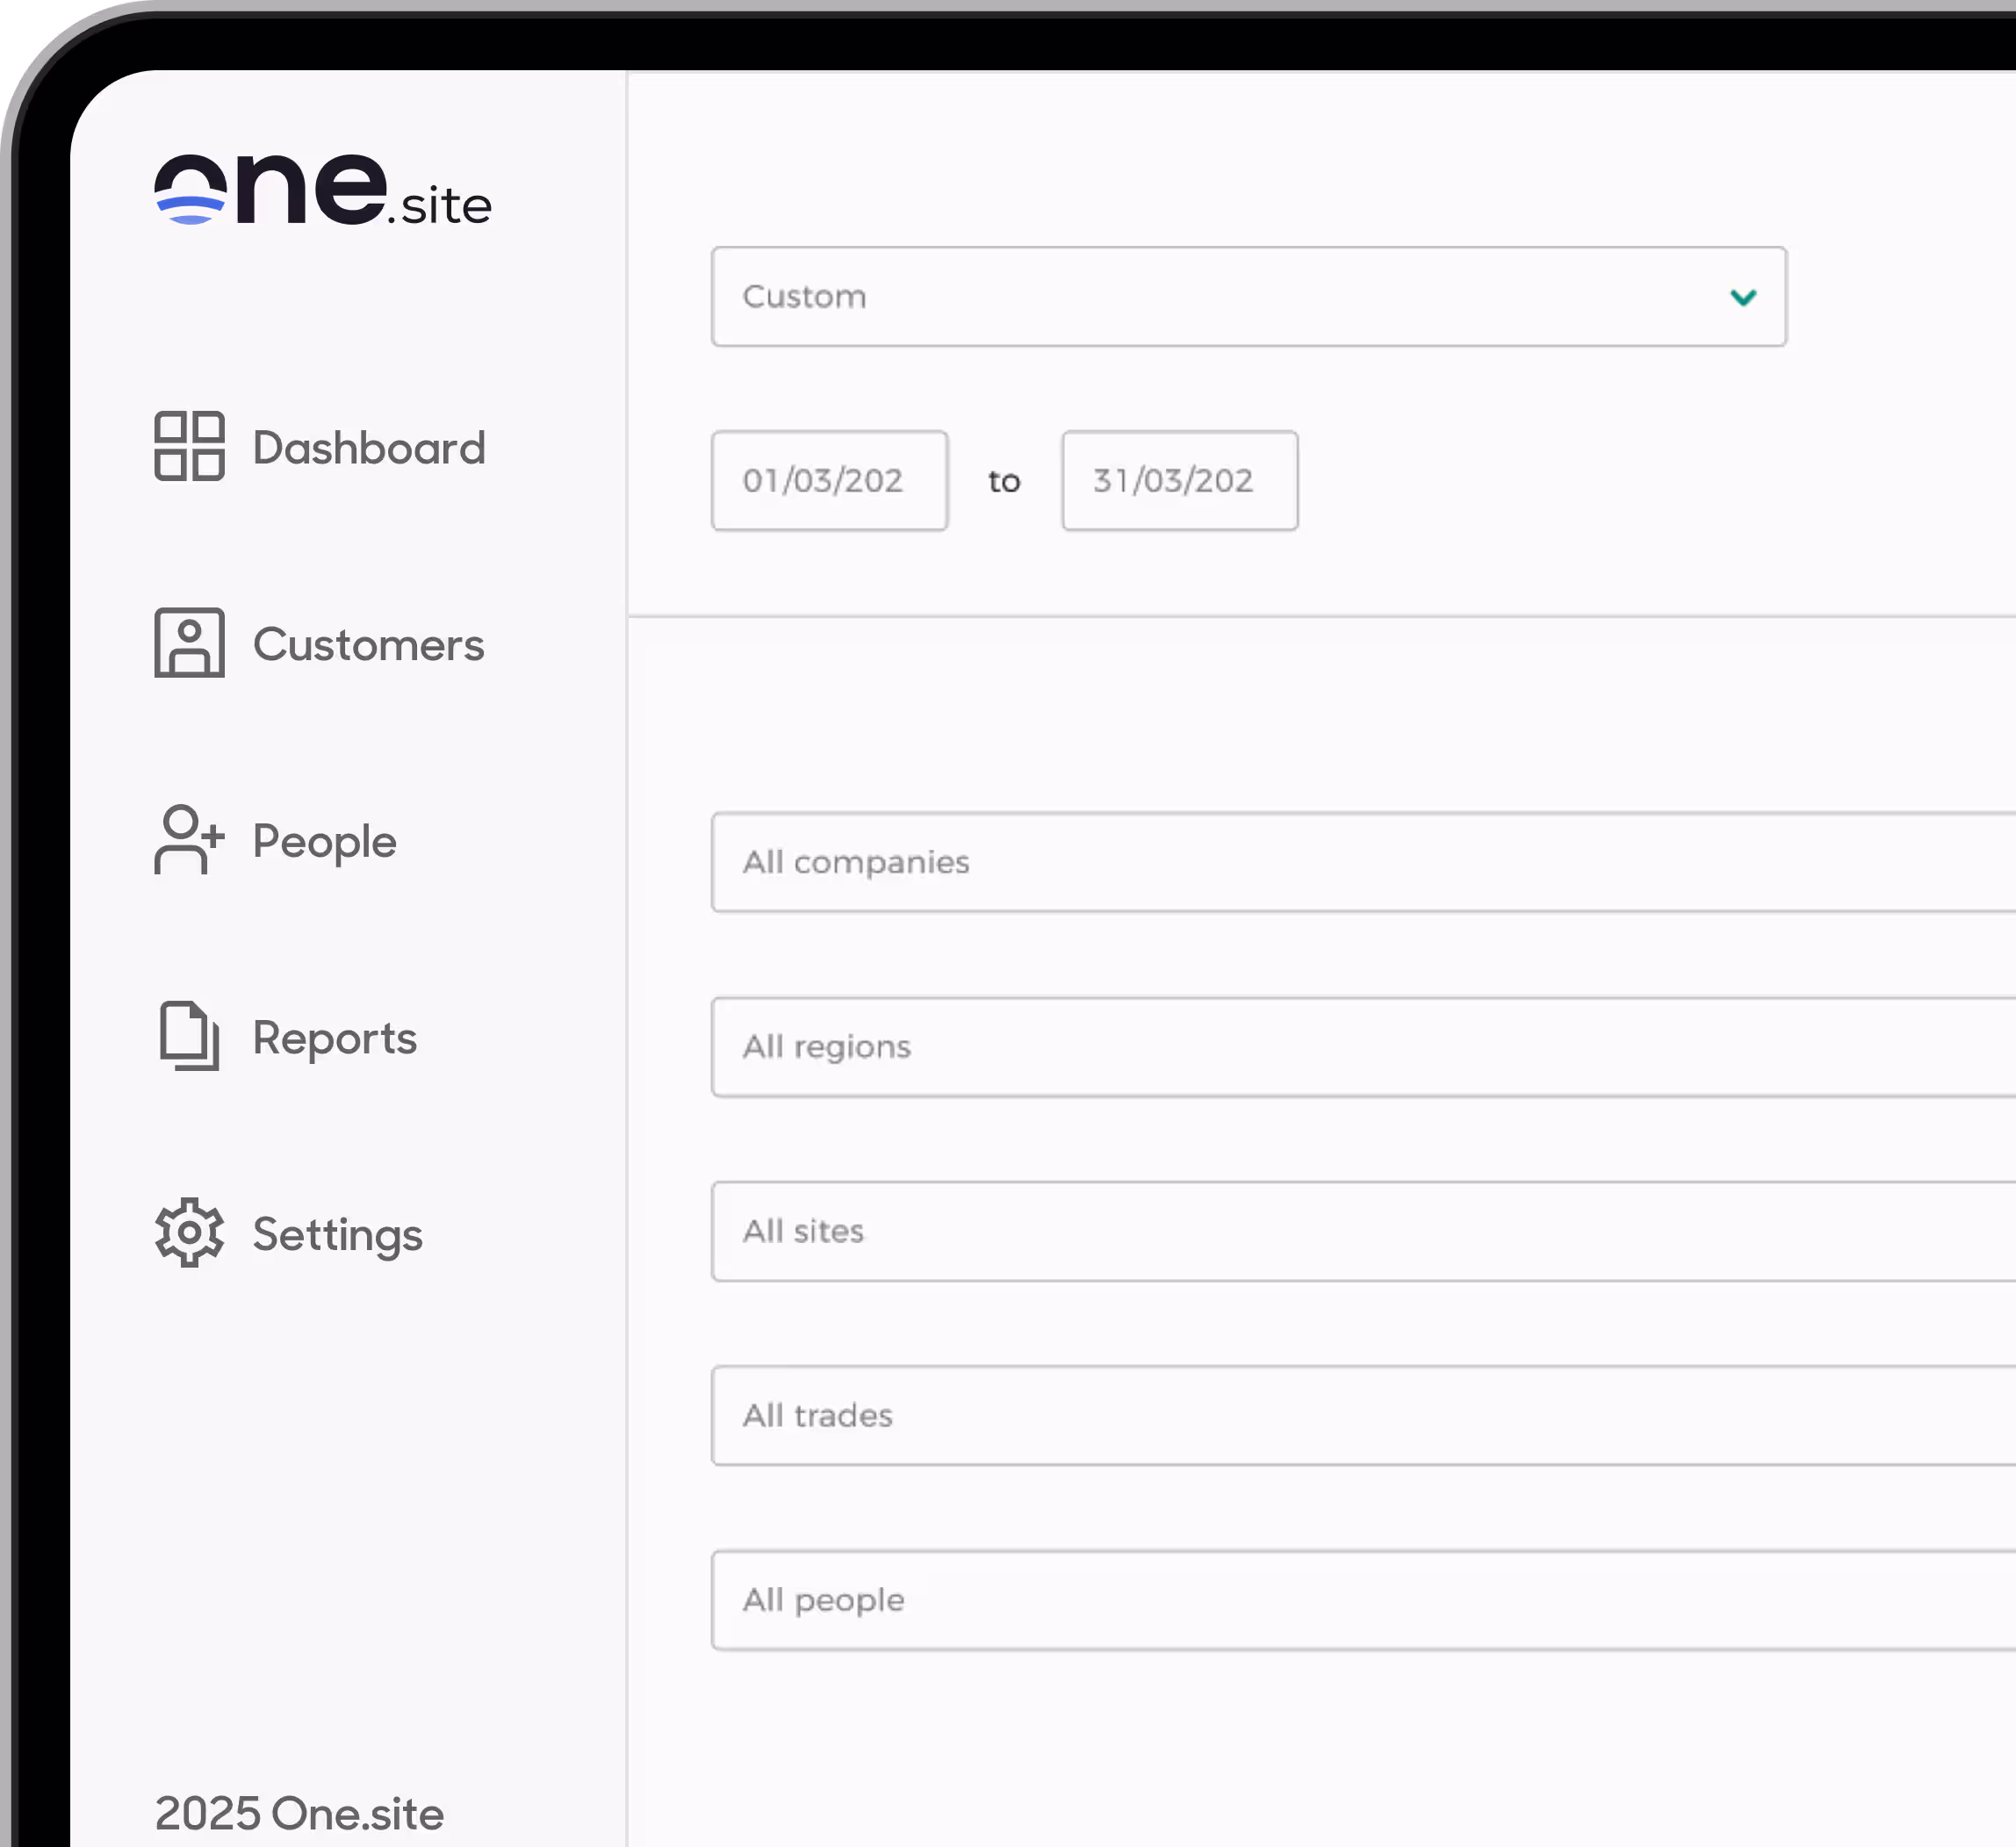Click the end date field 31/03
The height and width of the screenshot is (1847, 2016).
[x=1179, y=481]
